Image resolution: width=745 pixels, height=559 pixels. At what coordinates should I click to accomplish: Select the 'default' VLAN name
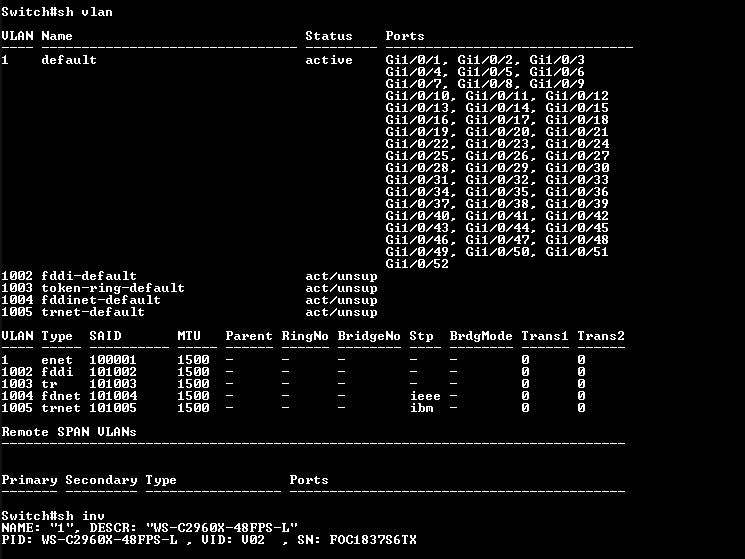69,60
